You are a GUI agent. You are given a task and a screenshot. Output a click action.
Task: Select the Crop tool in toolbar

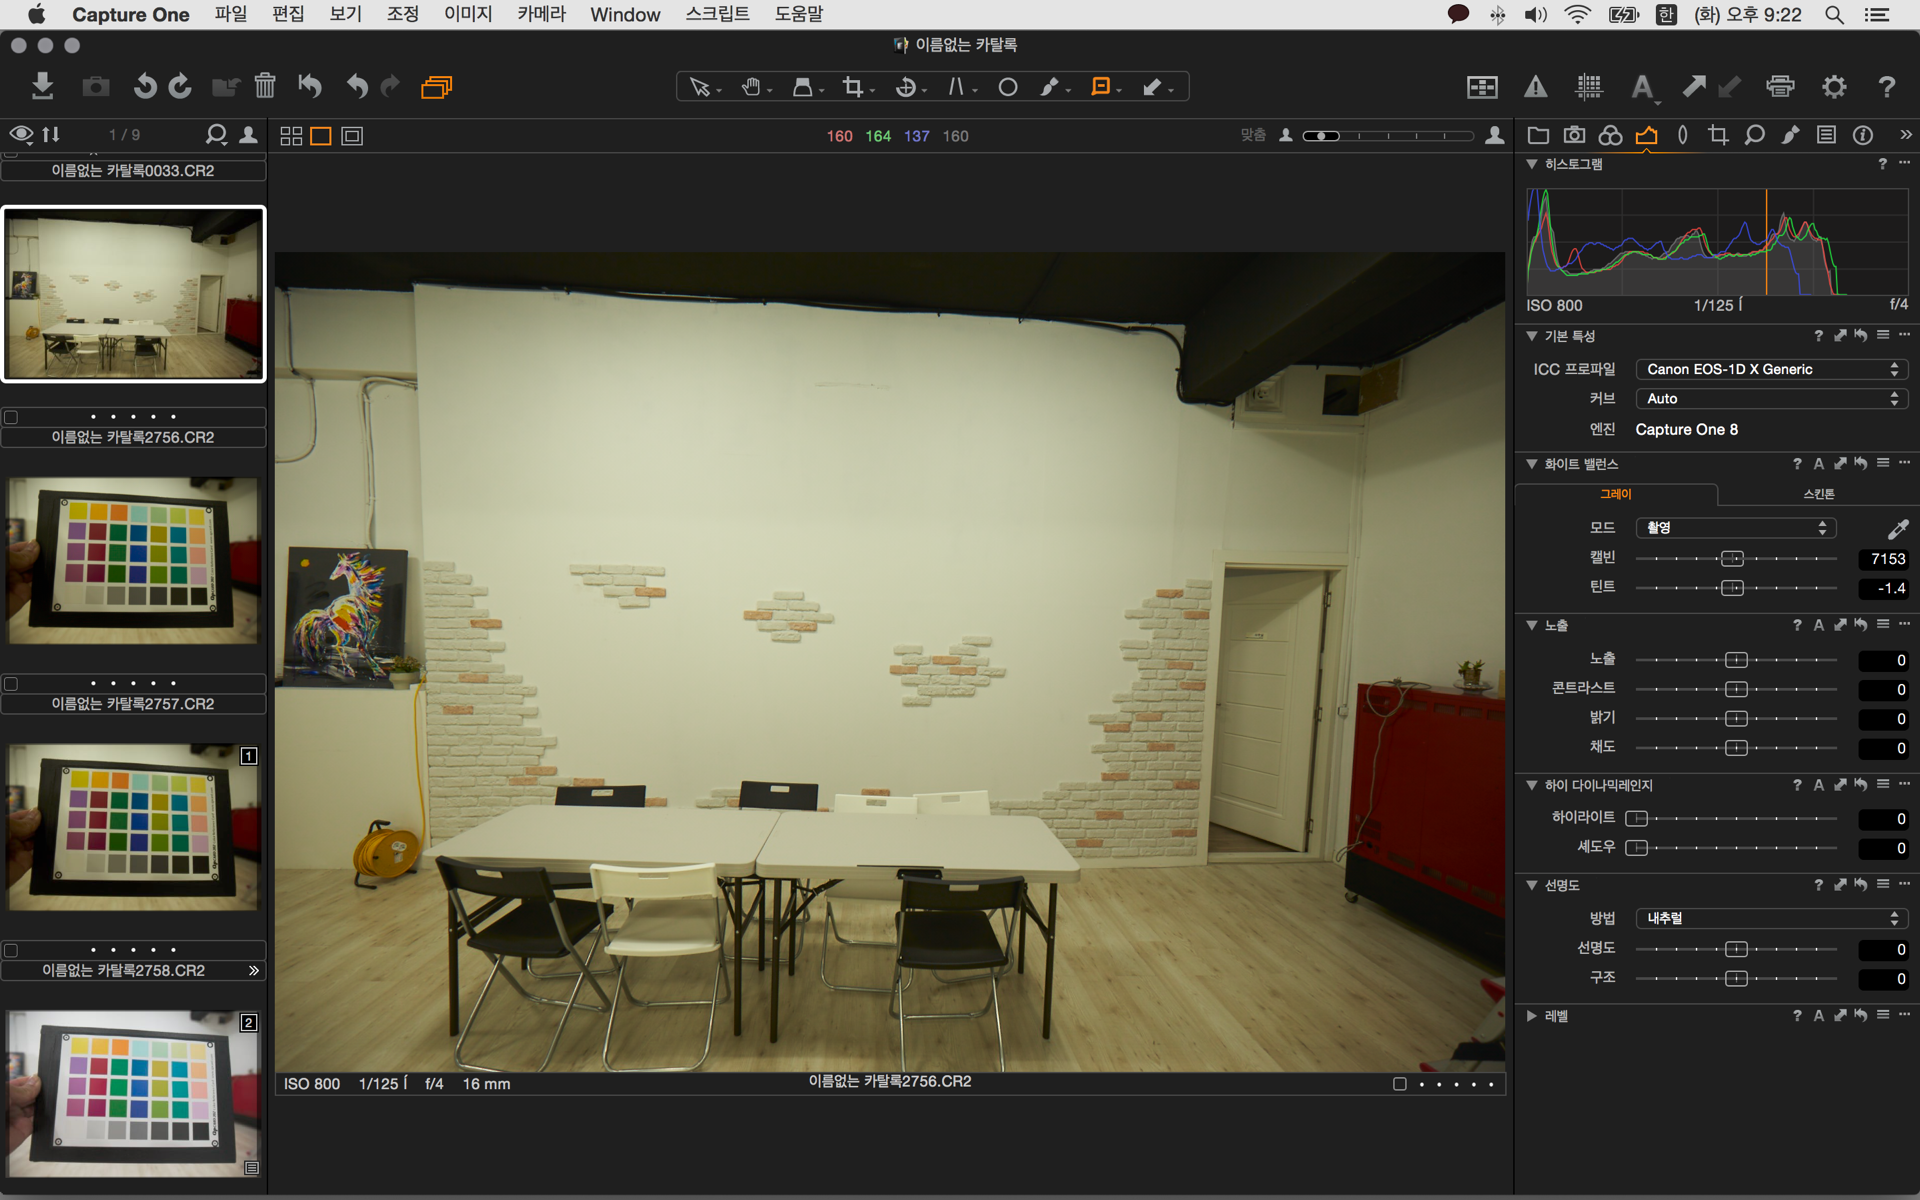[x=853, y=87]
